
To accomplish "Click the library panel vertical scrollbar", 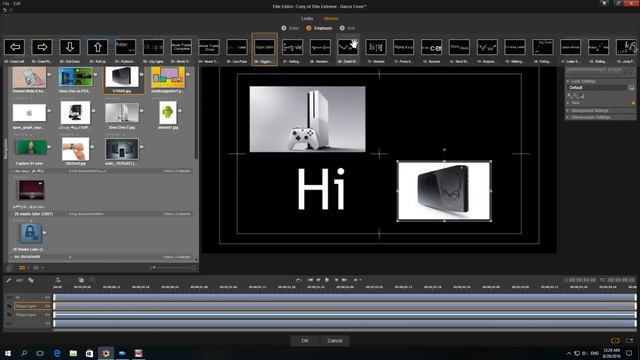I will (196, 114).
